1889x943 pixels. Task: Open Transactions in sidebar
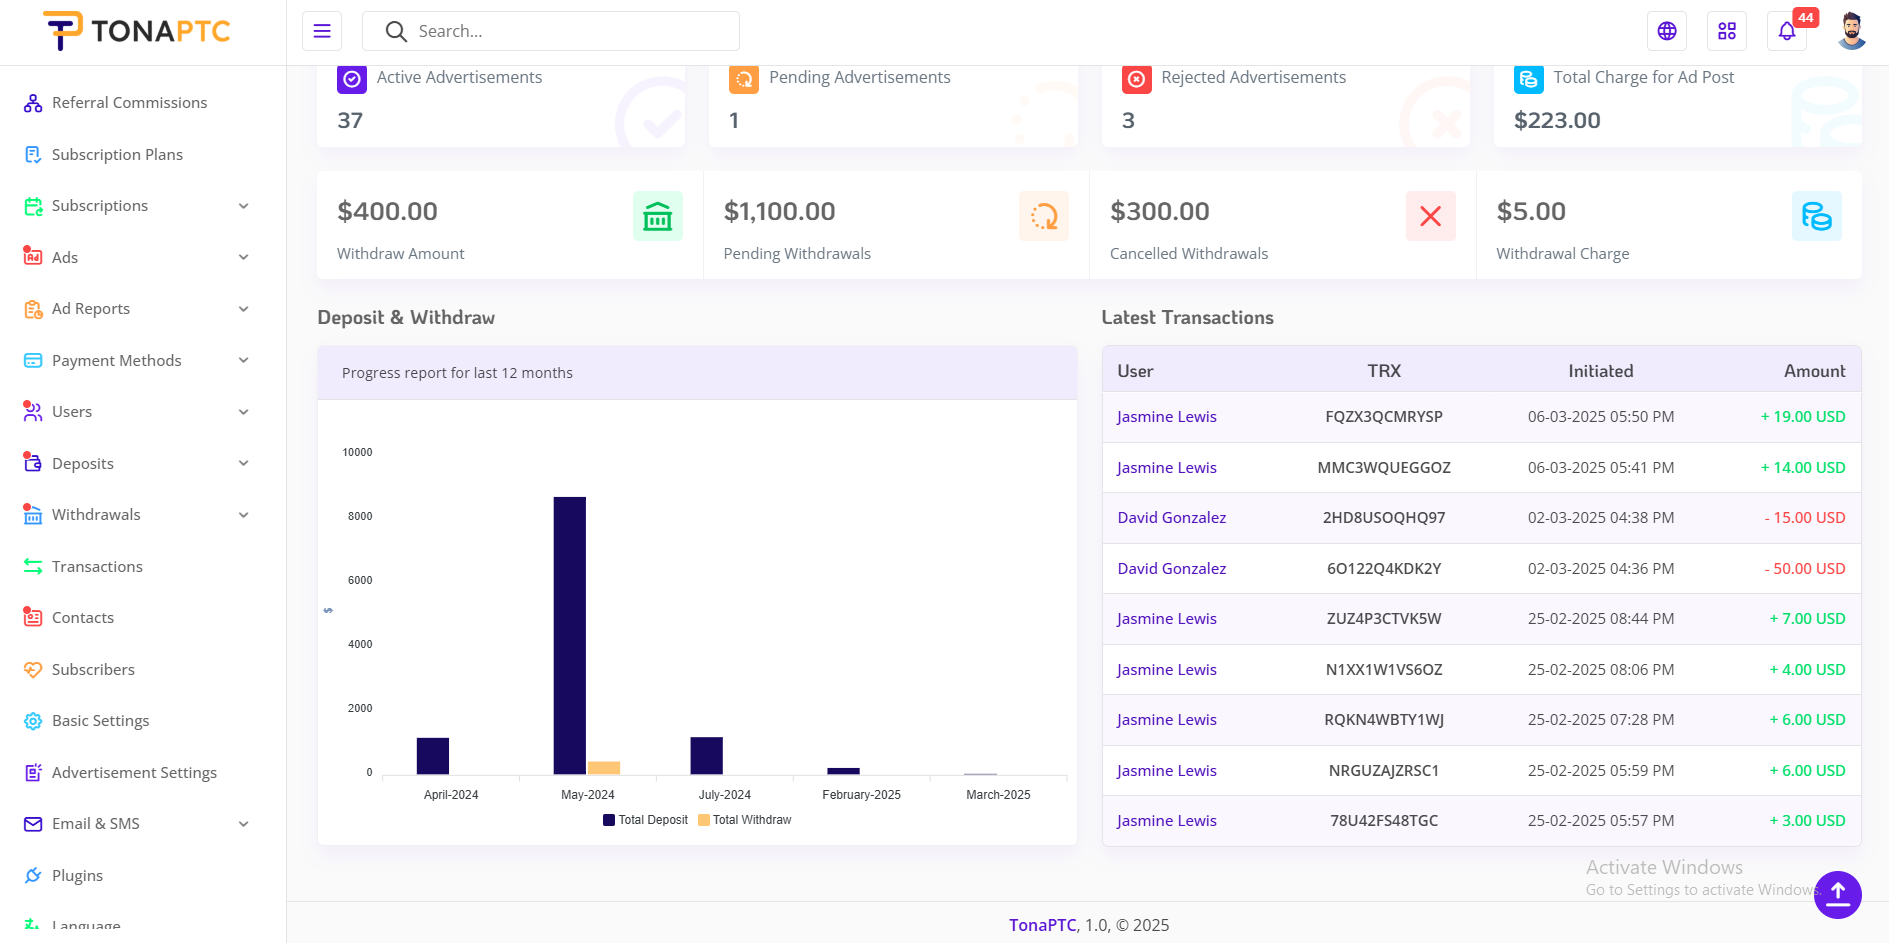97,567
